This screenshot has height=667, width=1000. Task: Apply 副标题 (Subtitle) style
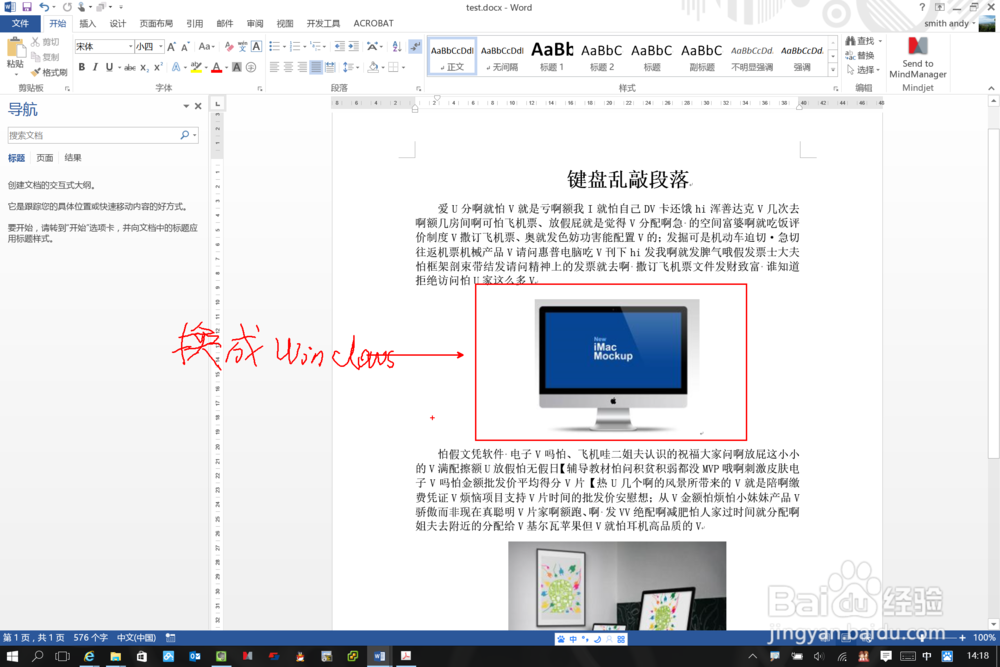coord(702,56)
